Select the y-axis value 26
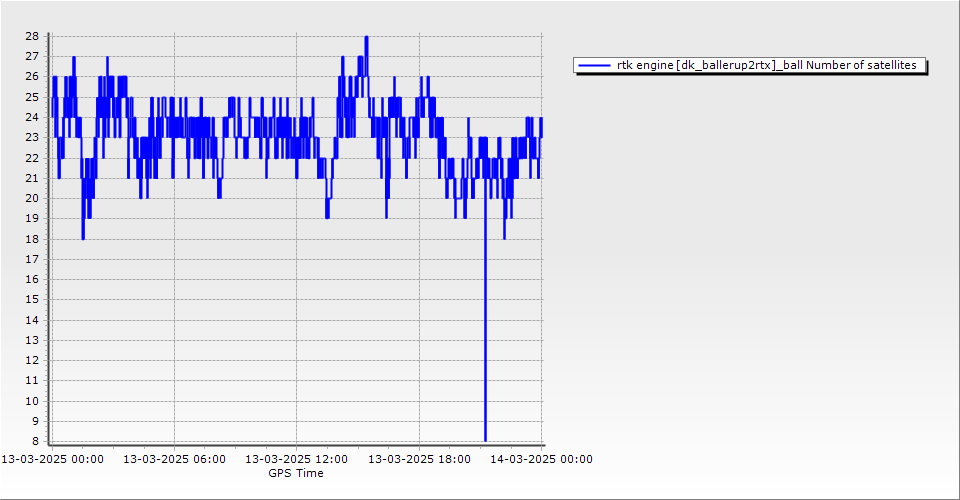 point(32,76)
